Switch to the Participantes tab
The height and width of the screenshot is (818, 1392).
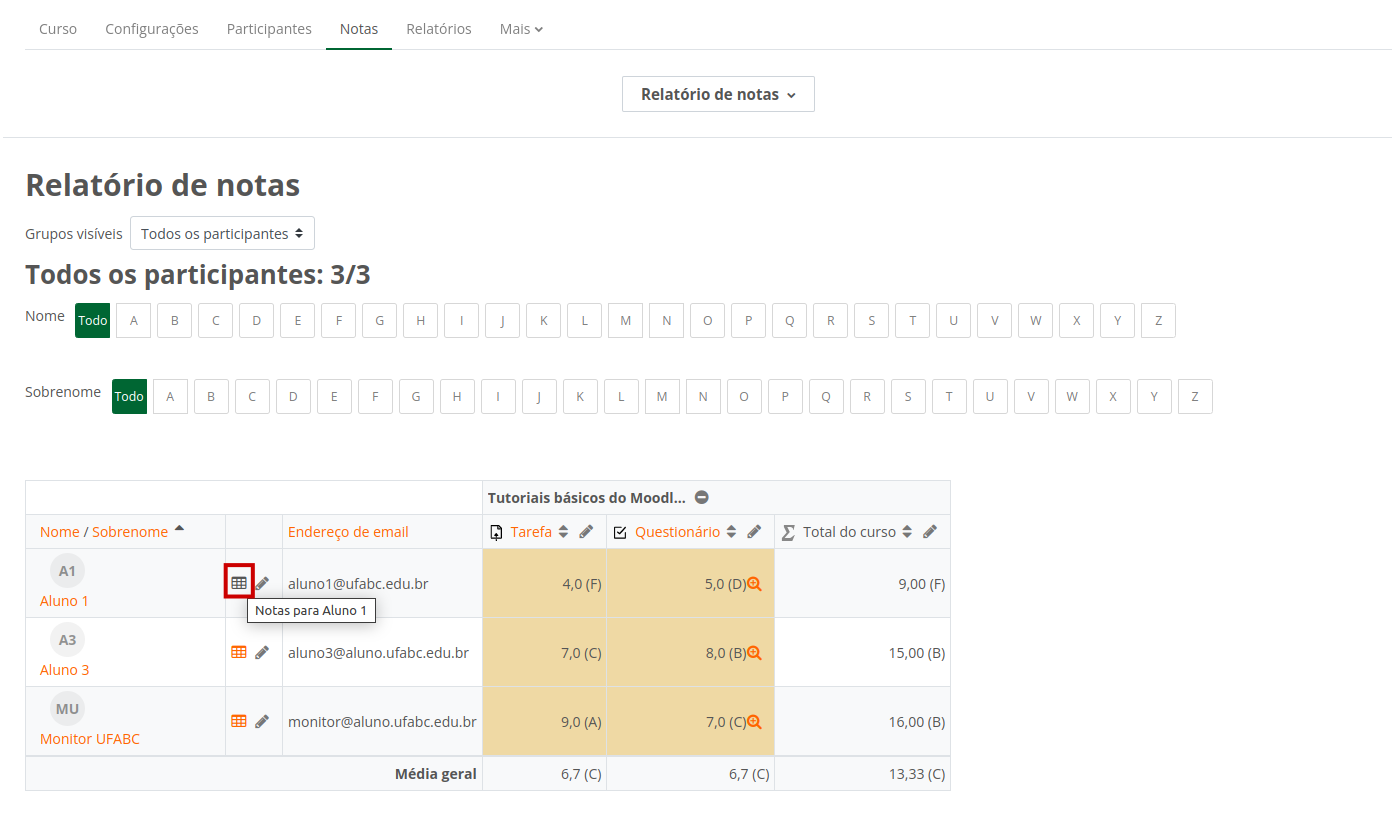[x=269, y=29]
